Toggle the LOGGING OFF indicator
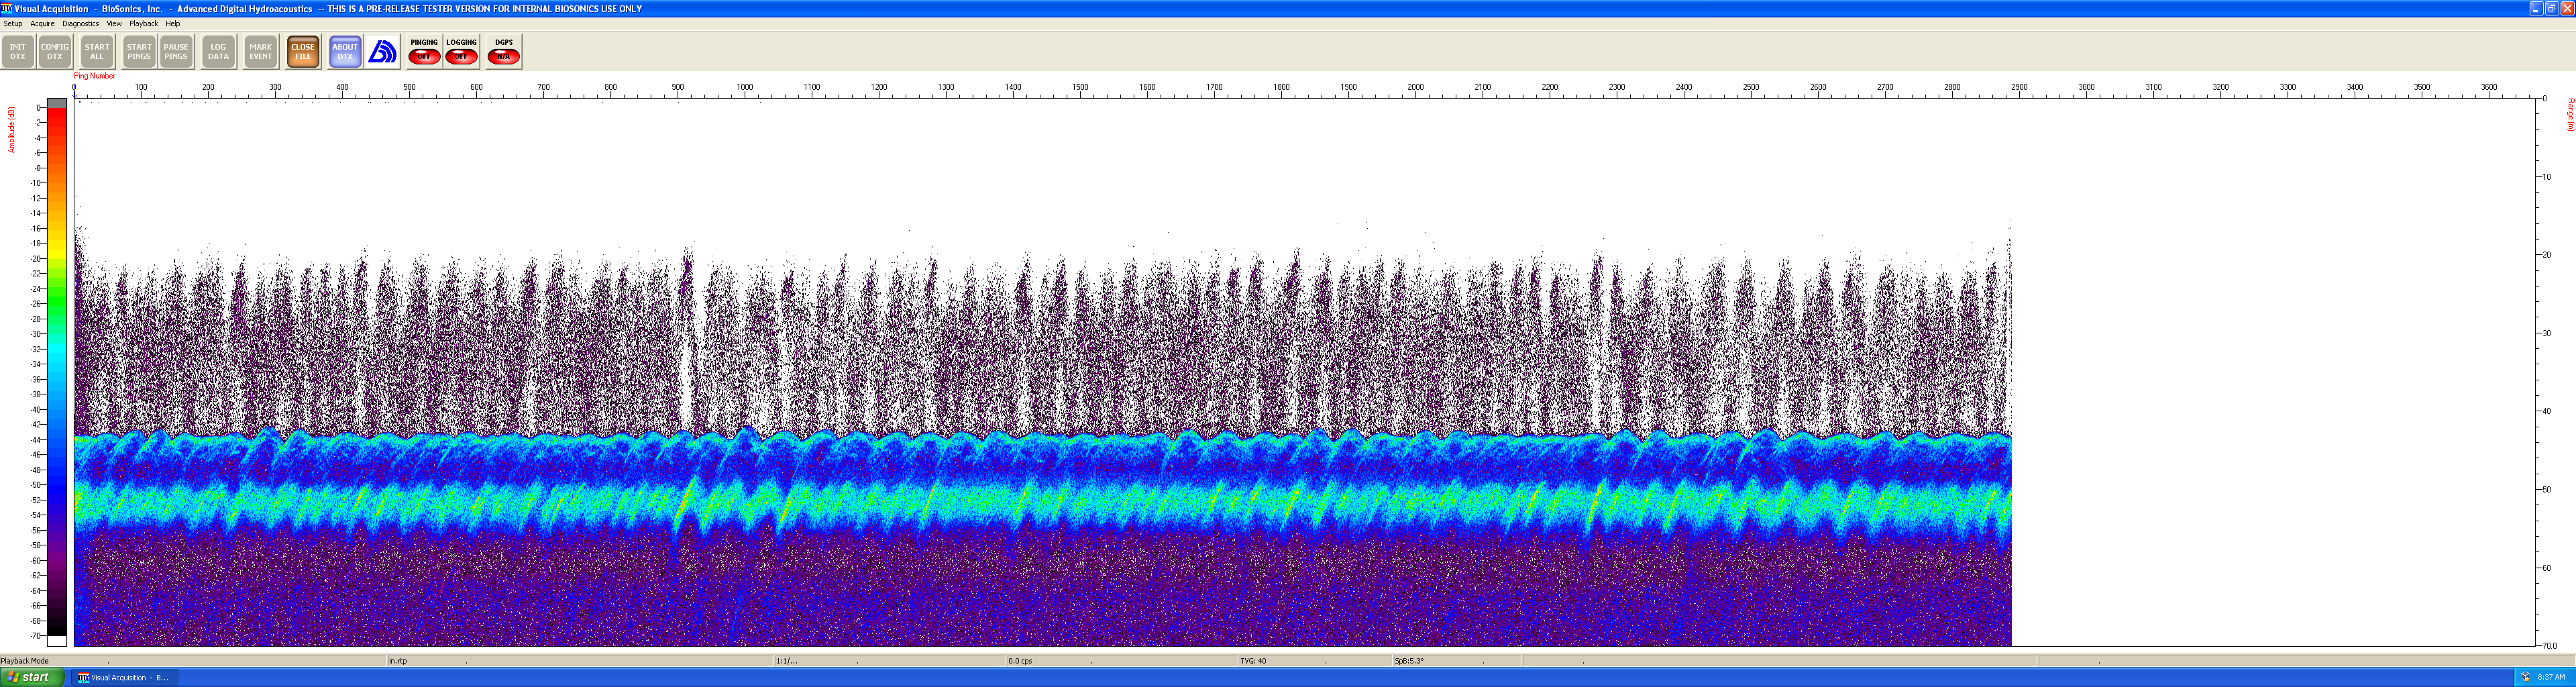The width and height of the screenshot is (2576, 687). tap(461, 52)
